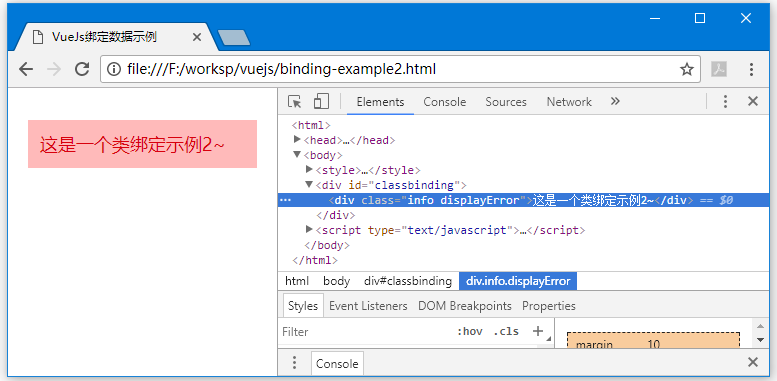Show more DevTools tabs chevron
This screenshot has width=777, height=381.
point(615,102)
